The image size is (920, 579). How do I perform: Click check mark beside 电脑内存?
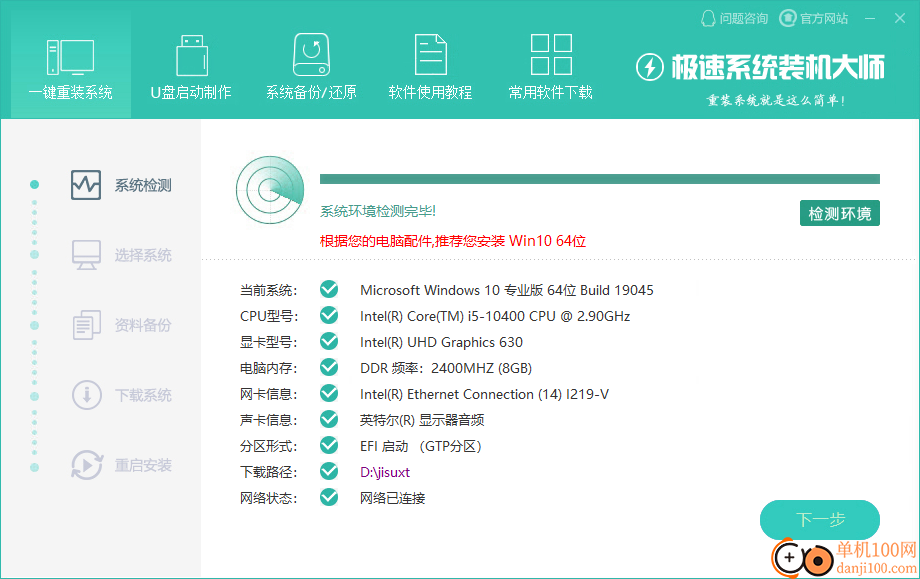pyautogui.click(x=329, y=367)
